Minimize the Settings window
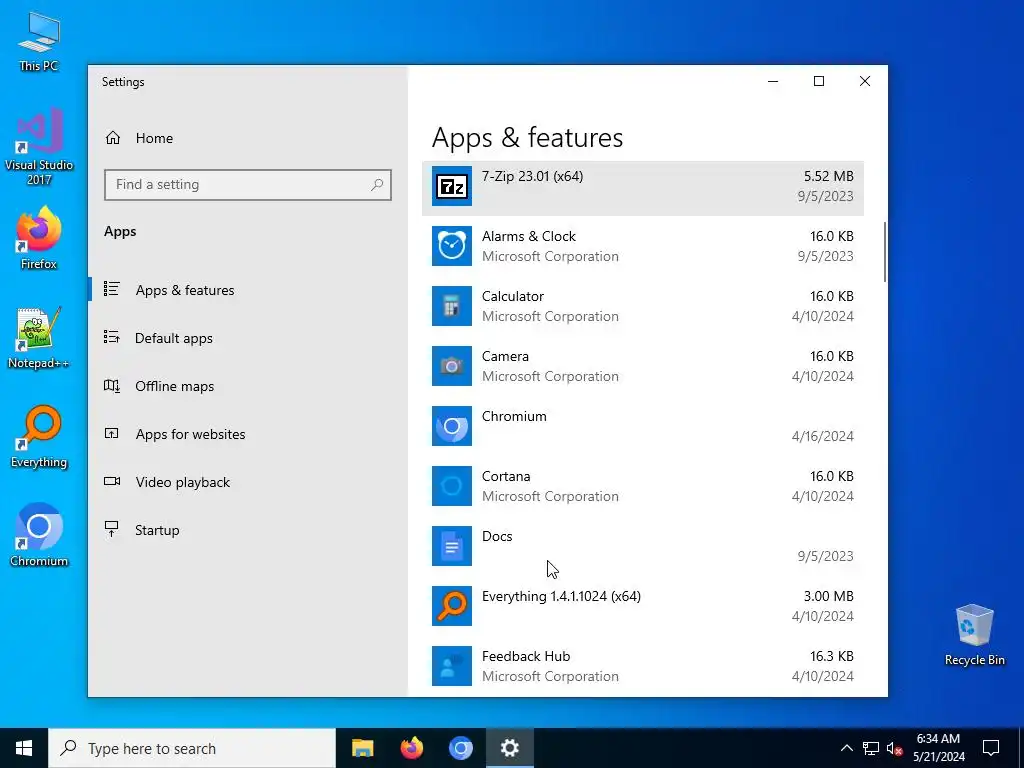 coord(773,81)
